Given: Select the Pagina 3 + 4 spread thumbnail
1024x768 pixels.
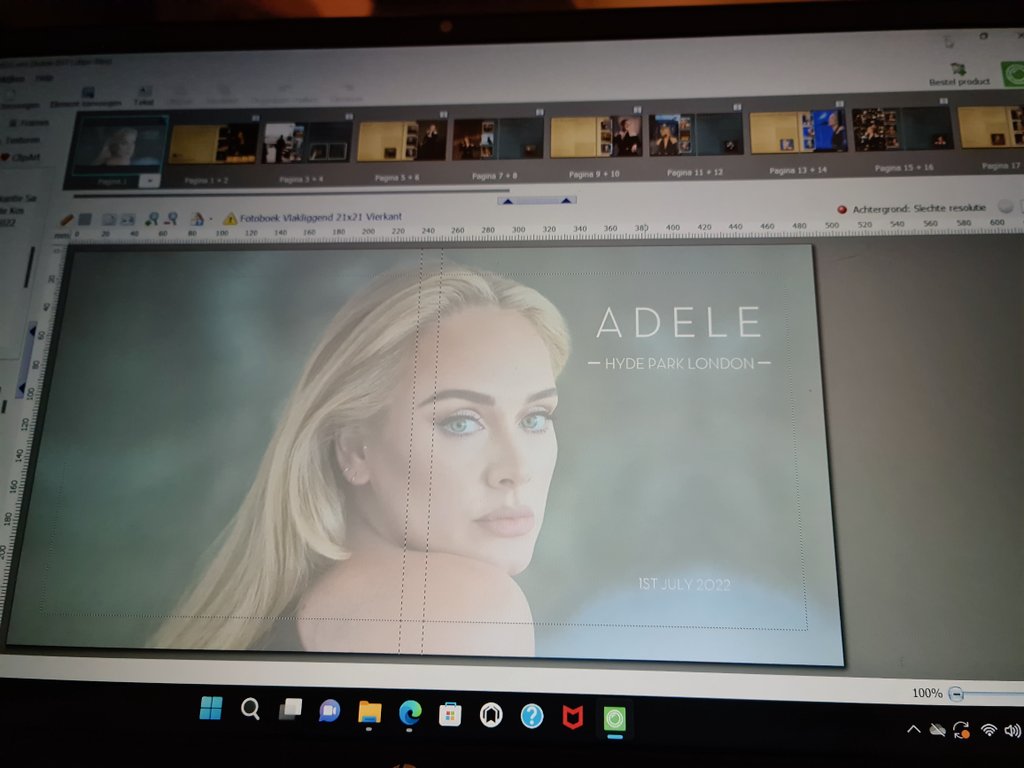Looking at the screenshot, I should (x=307, y=142).
